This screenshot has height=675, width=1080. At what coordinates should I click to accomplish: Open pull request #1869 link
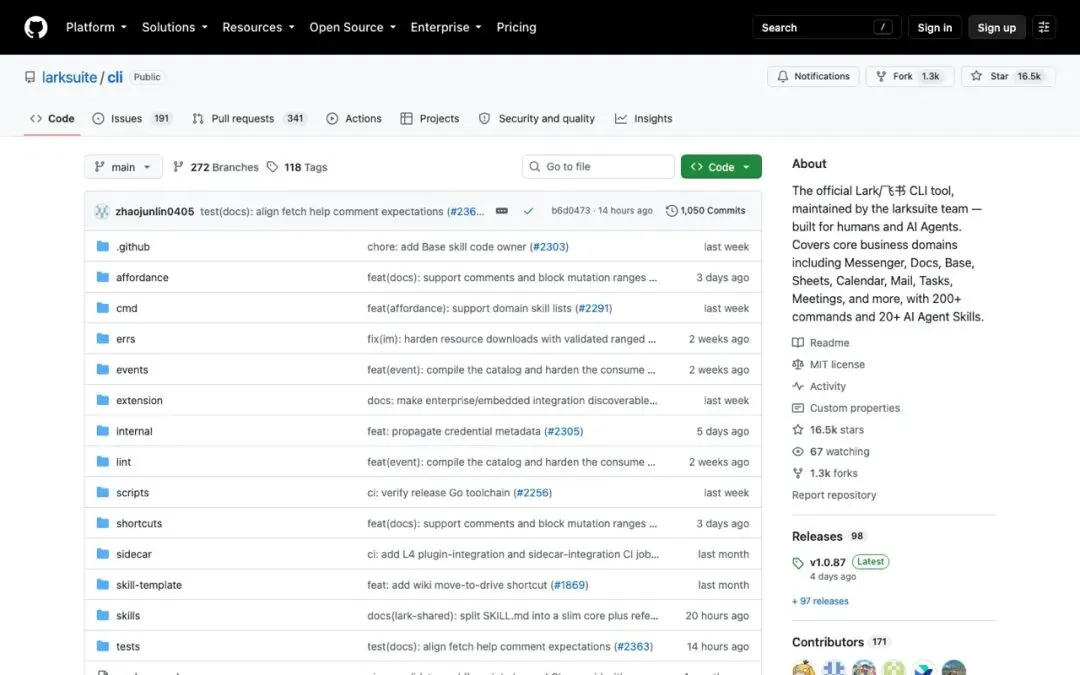(x=570, y=585)
